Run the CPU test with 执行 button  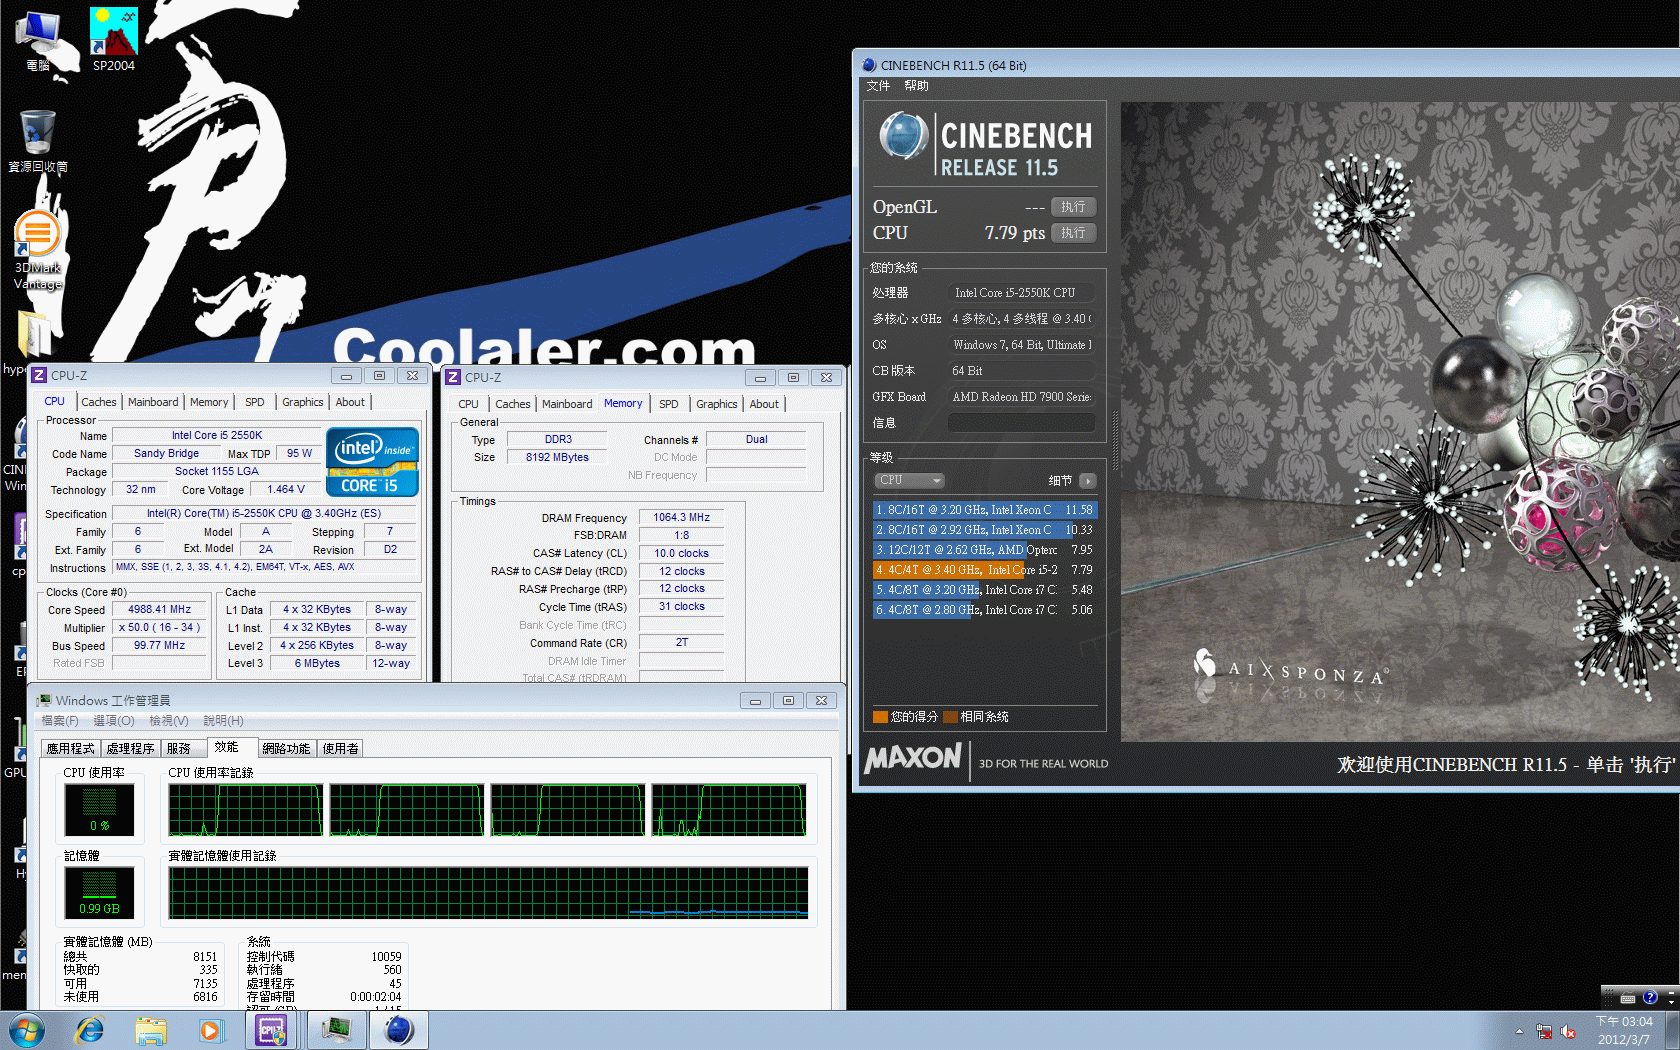[x=1073, y=233]
